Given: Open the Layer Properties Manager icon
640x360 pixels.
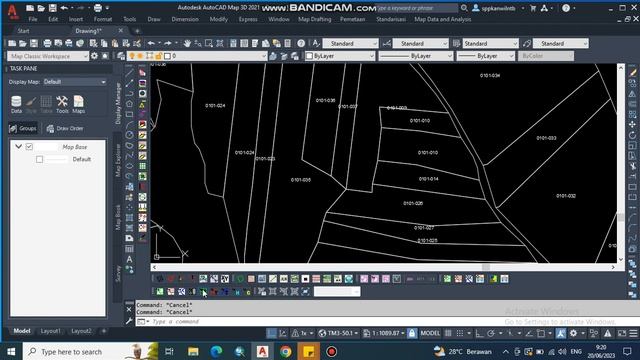Looking at the screenshot, I should tap(121, 56).
